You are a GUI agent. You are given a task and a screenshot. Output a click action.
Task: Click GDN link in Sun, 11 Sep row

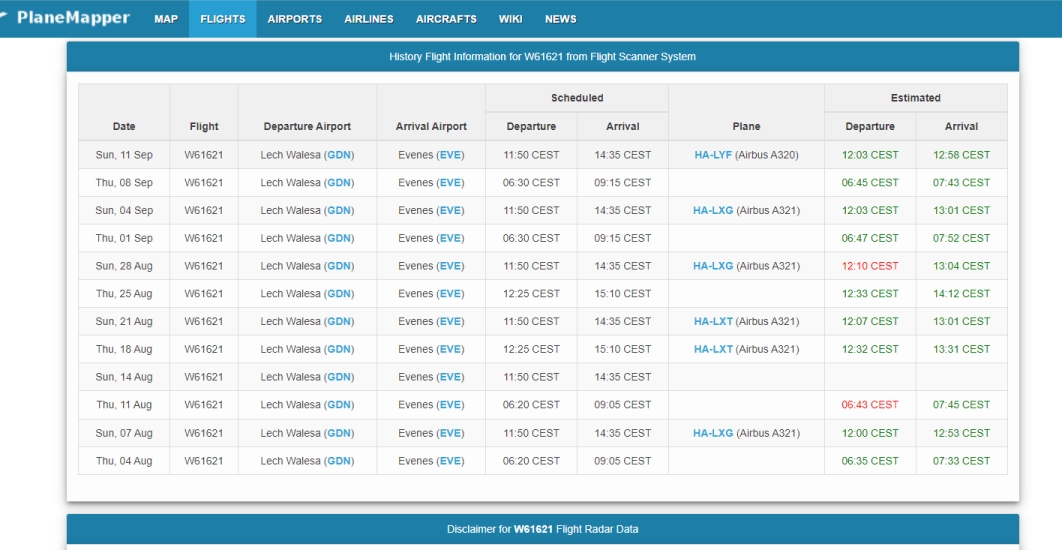click(x=339, y=155)
